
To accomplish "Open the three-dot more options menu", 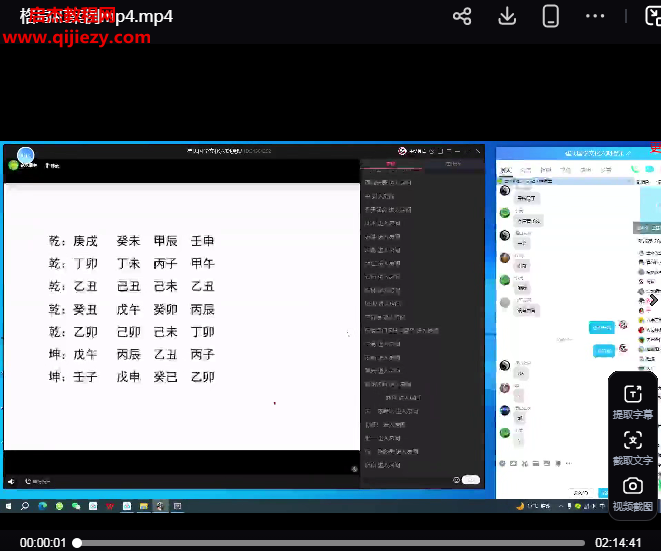I will point(595,16).
